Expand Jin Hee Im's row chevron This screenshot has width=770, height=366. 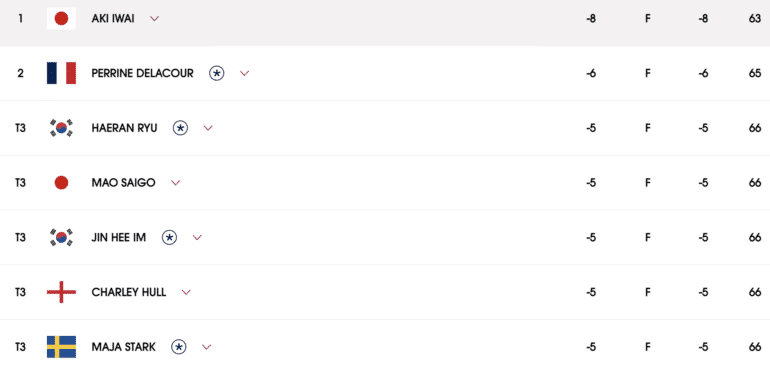197,238
